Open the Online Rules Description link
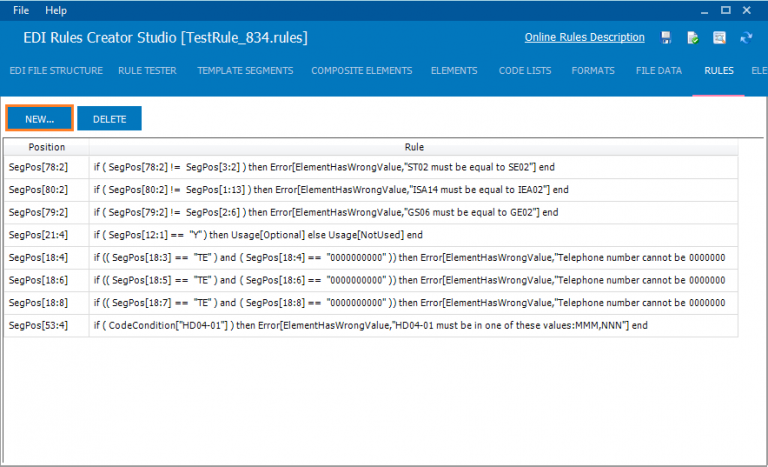This screenshot has width=768, height=467. (x=584, y=37)
